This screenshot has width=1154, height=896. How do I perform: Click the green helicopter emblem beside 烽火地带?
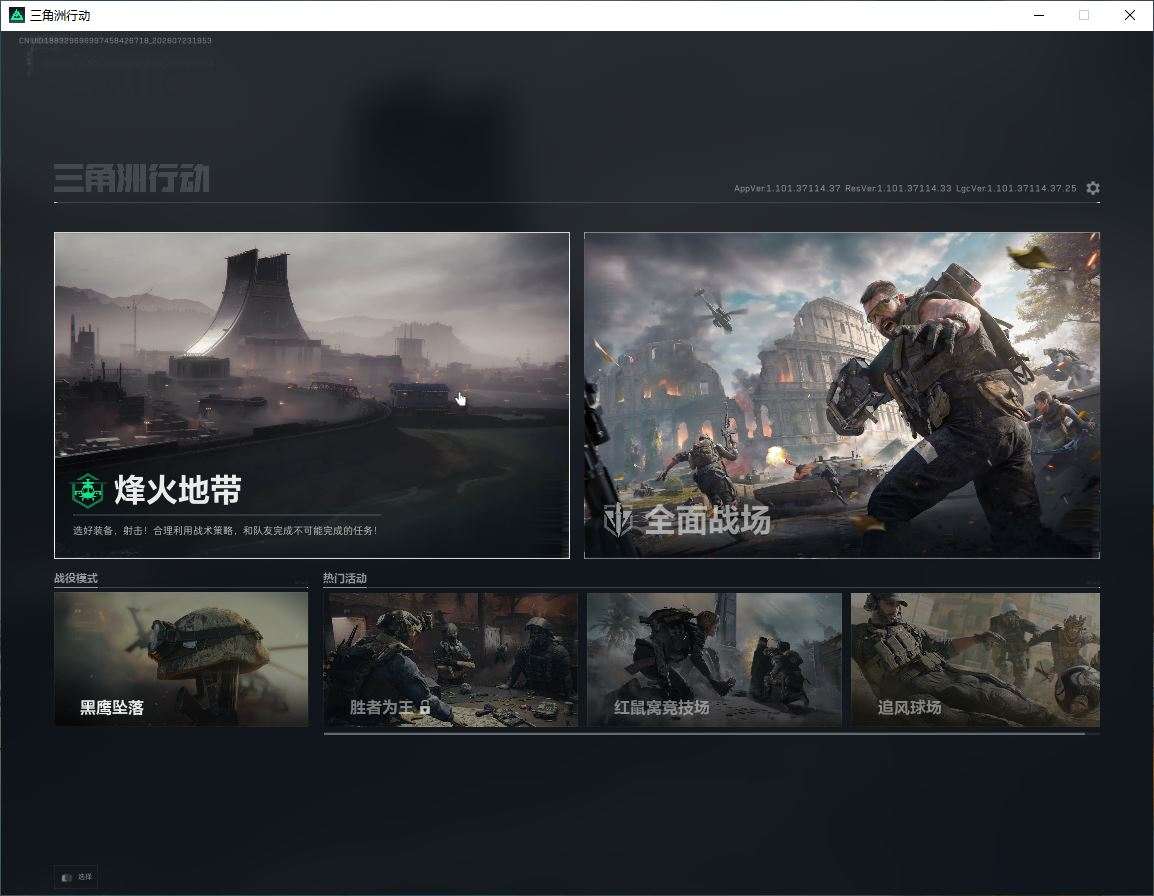pyautogui.click(x=88, y=490)
